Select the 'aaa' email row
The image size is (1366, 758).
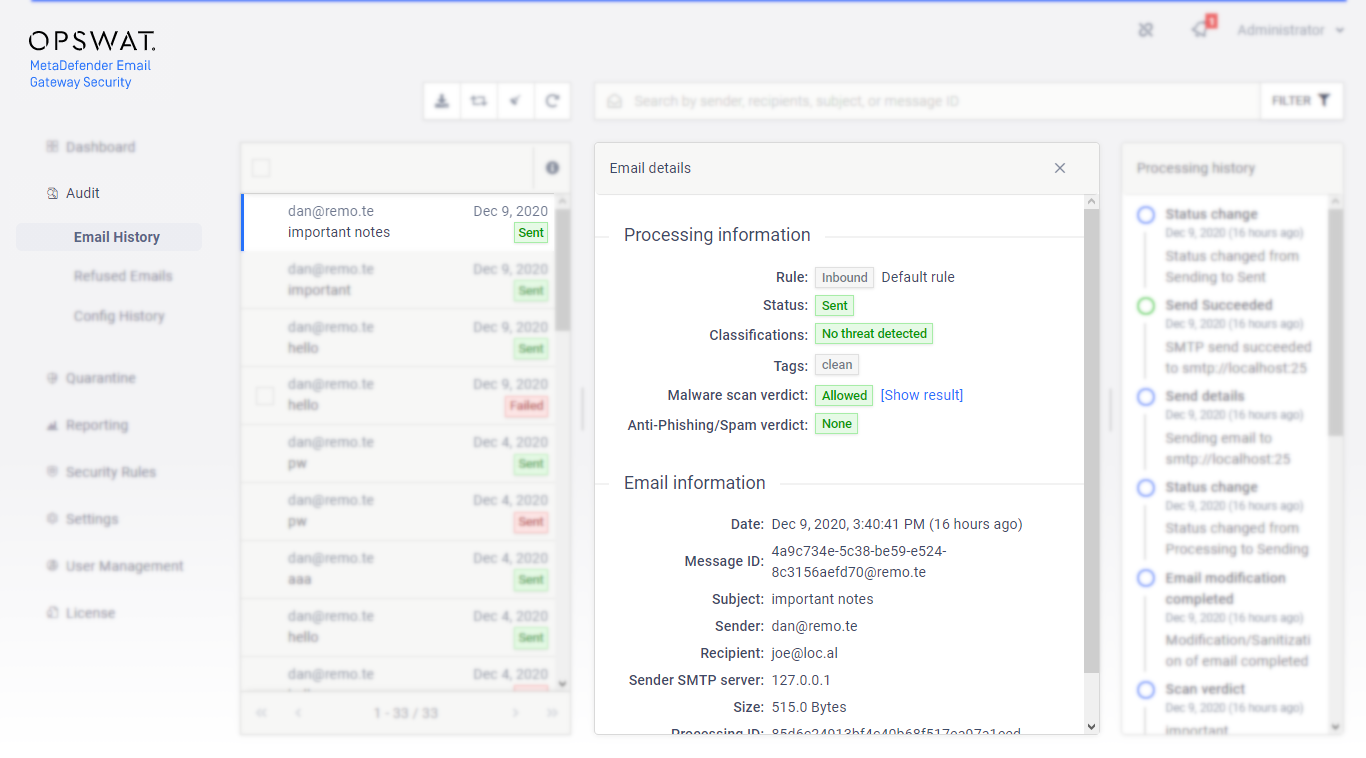(x=398, y=569)
